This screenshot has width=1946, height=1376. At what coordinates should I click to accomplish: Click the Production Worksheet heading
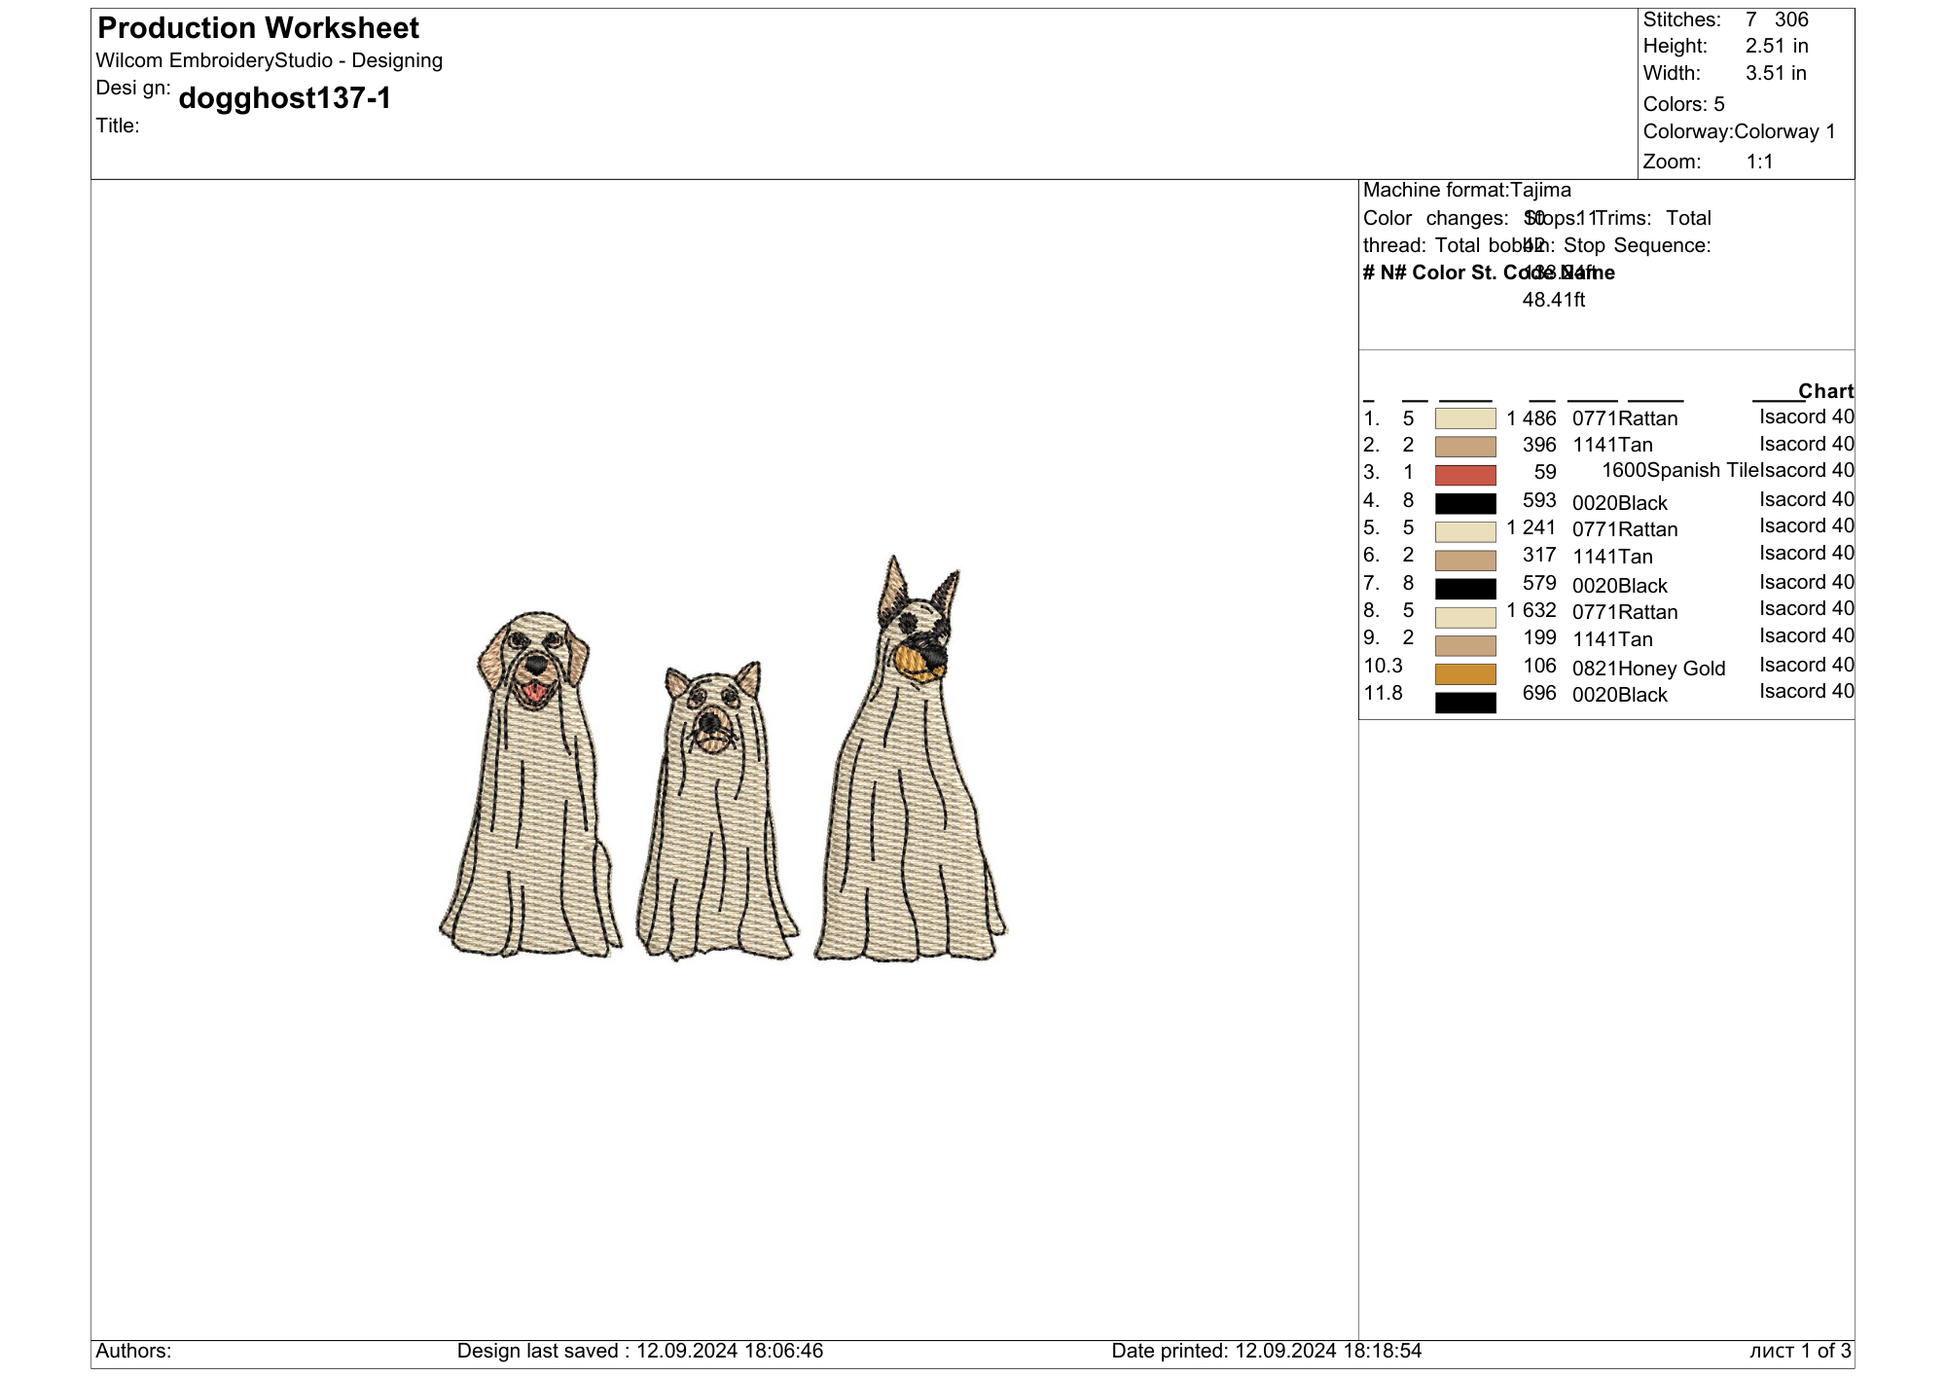coord(258,28)
